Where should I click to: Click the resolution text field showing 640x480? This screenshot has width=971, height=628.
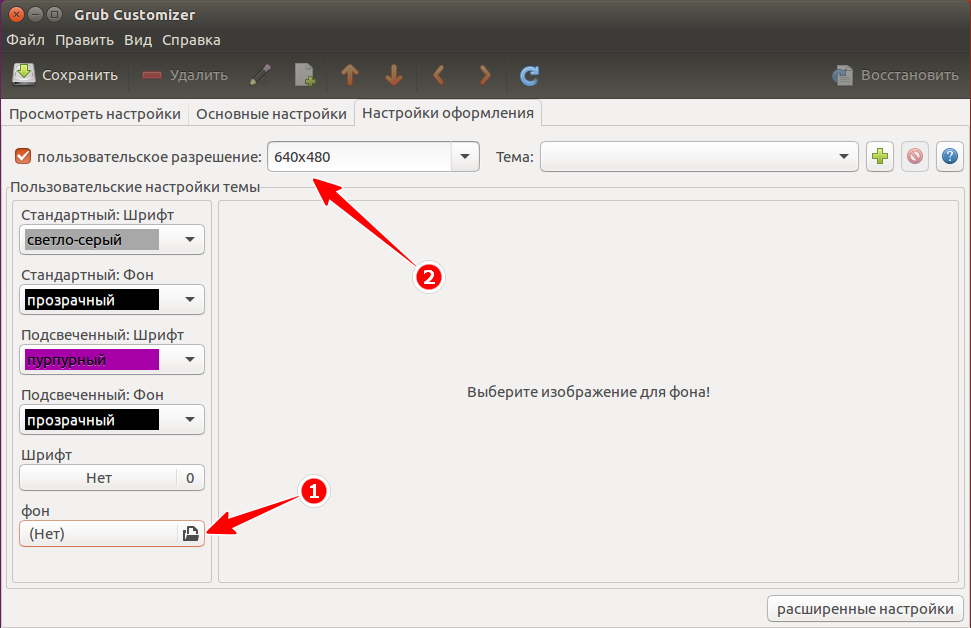(x=359, y=157)
